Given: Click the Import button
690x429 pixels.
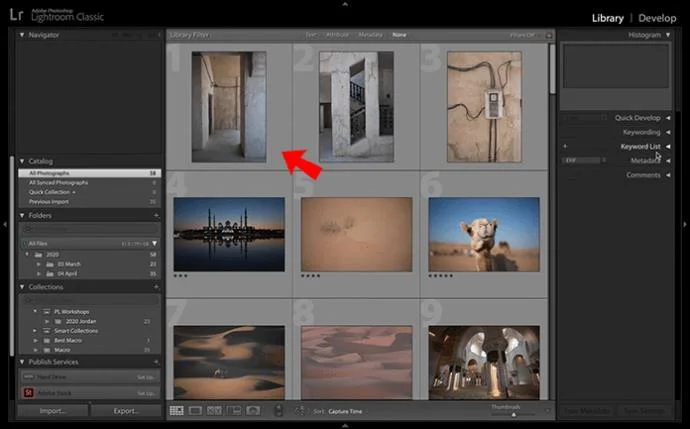Looking at the screenshot, I should coord(53,411).
